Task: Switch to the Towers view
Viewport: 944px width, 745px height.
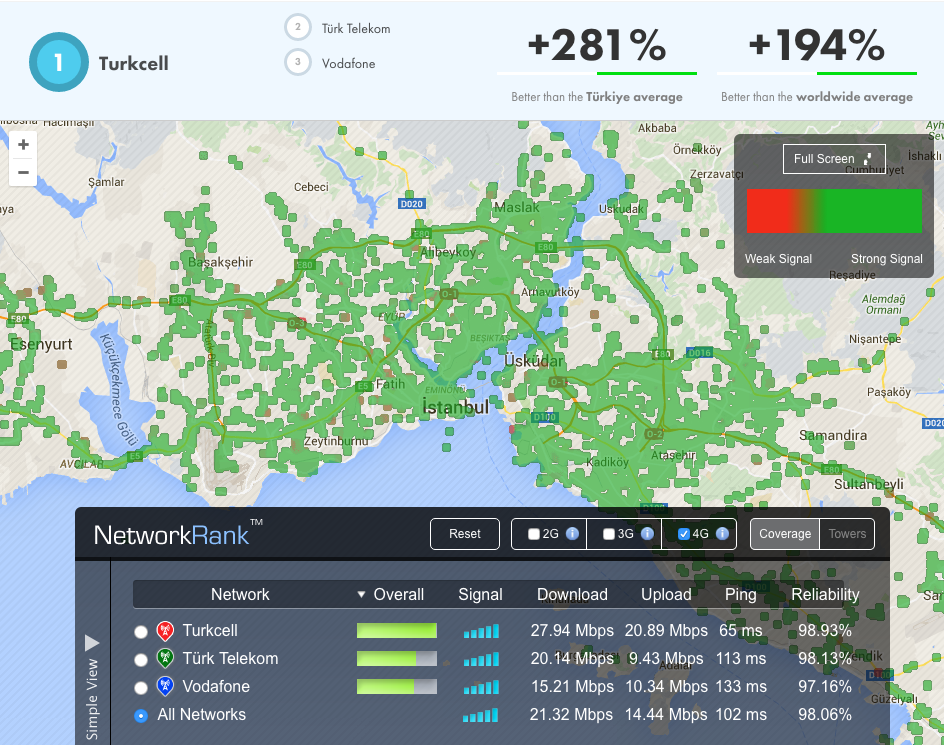Action: pos(847,534)
